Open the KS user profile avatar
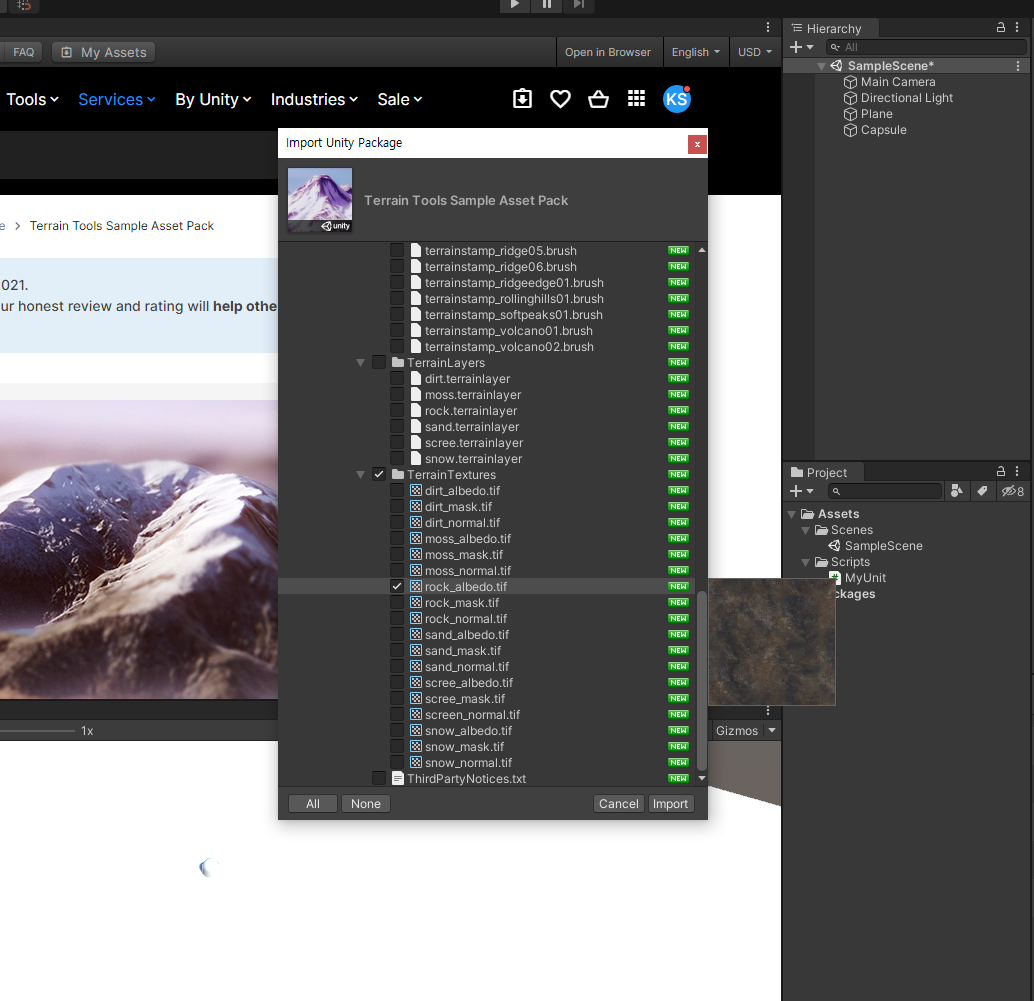This screenshot has height=1001, width=1034. click(677, 99)
